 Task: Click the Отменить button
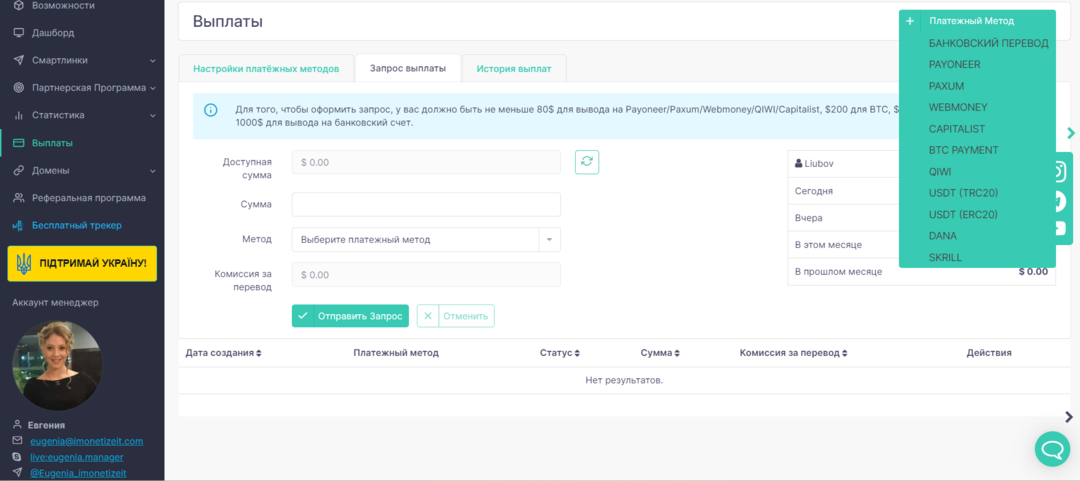[455, 316]
